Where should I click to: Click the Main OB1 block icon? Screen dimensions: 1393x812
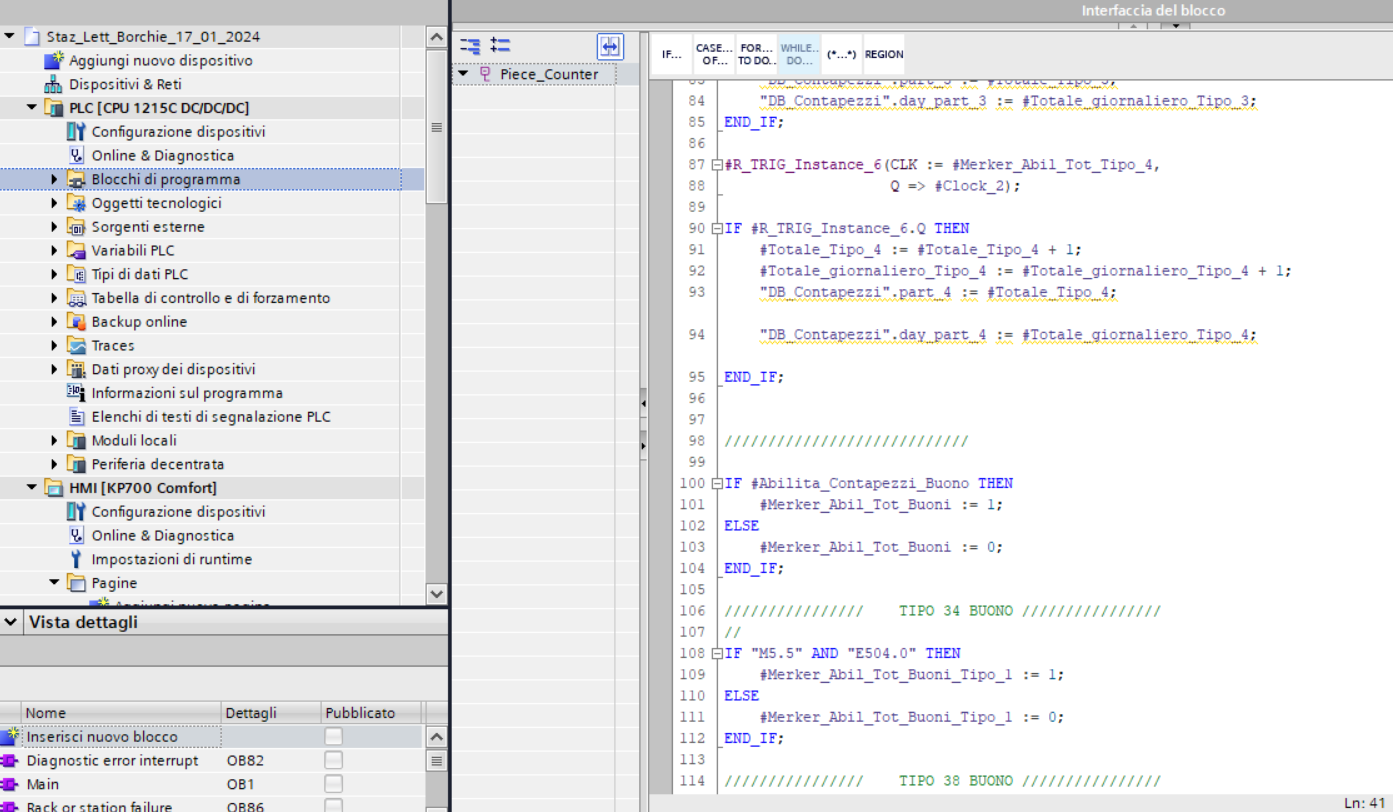pyautogui.click(x=10, y=785)
